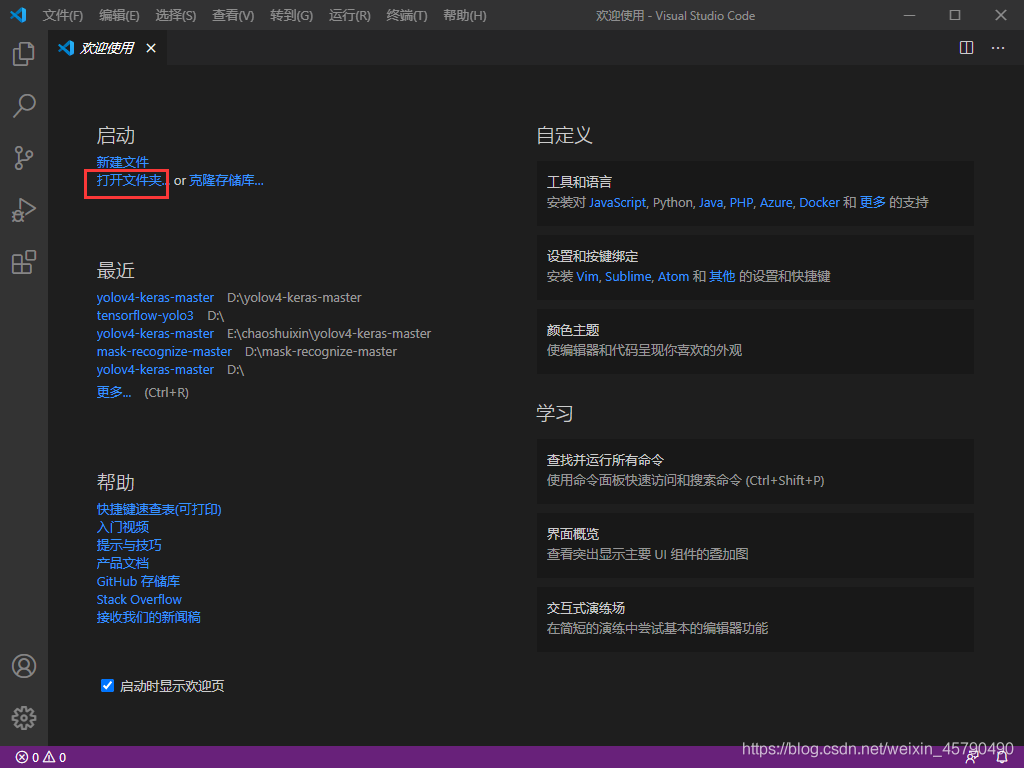The width and height of the screenshot is (1024, 768).
Task: Install JavaScript support link
Action: pyautogui.click(x=618, y=202)
